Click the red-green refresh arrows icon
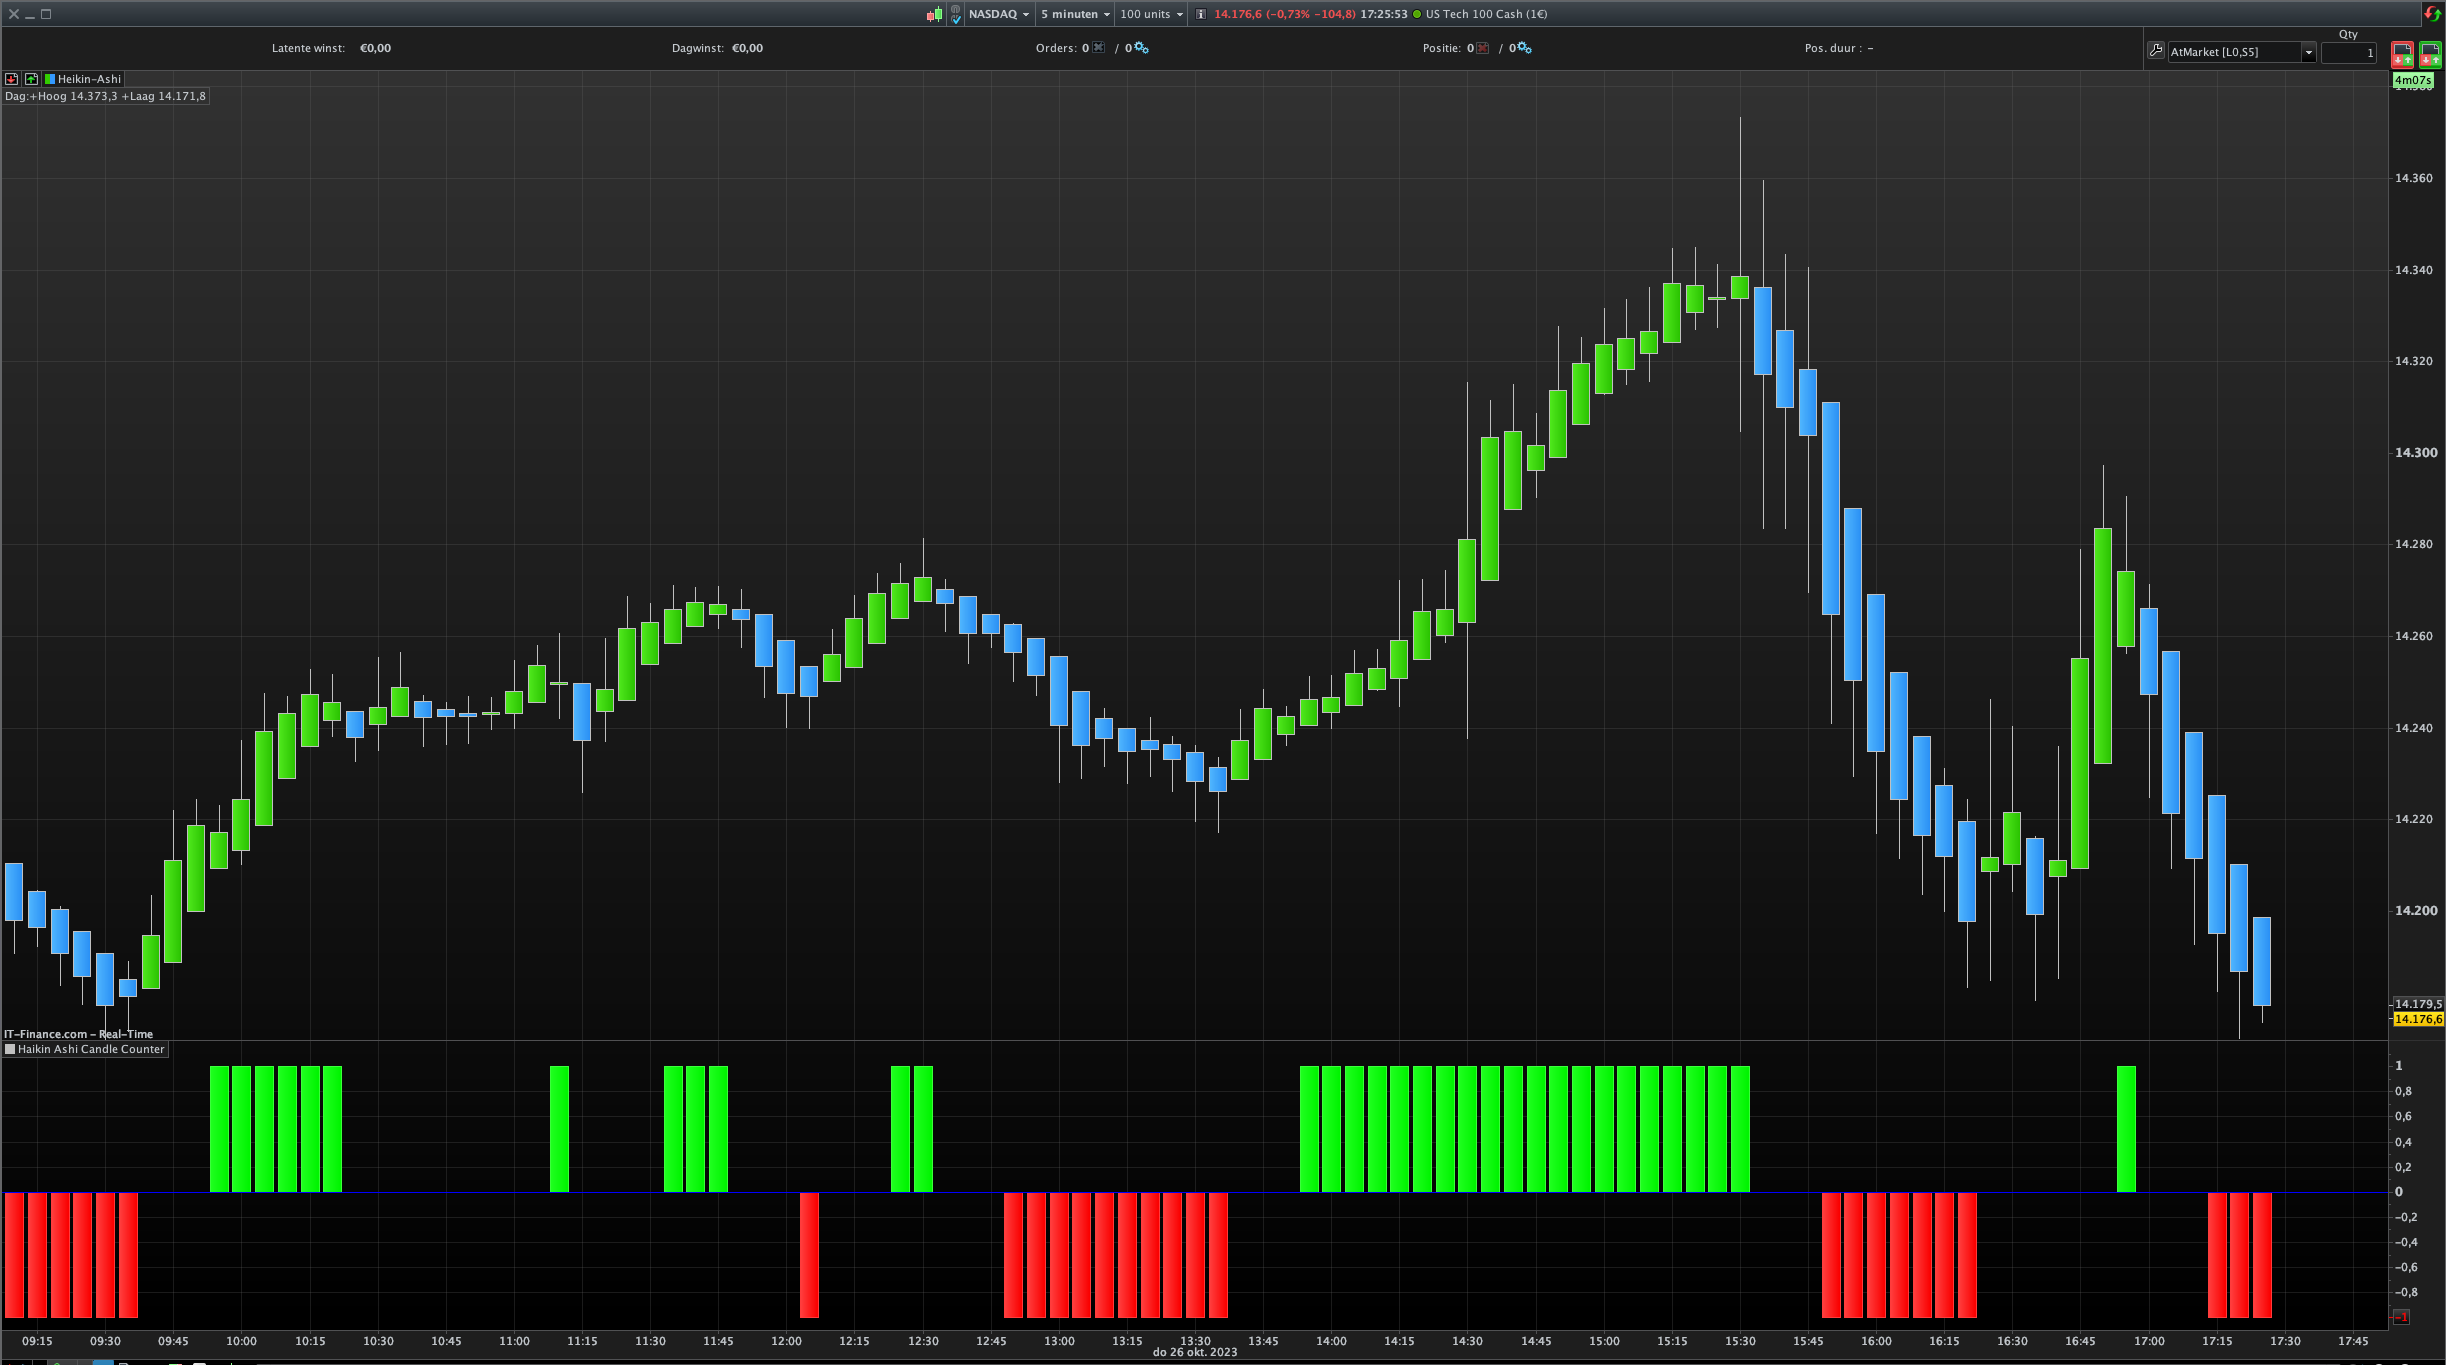This screenshot has width=2446, height=1365. tap(2432, 13)
